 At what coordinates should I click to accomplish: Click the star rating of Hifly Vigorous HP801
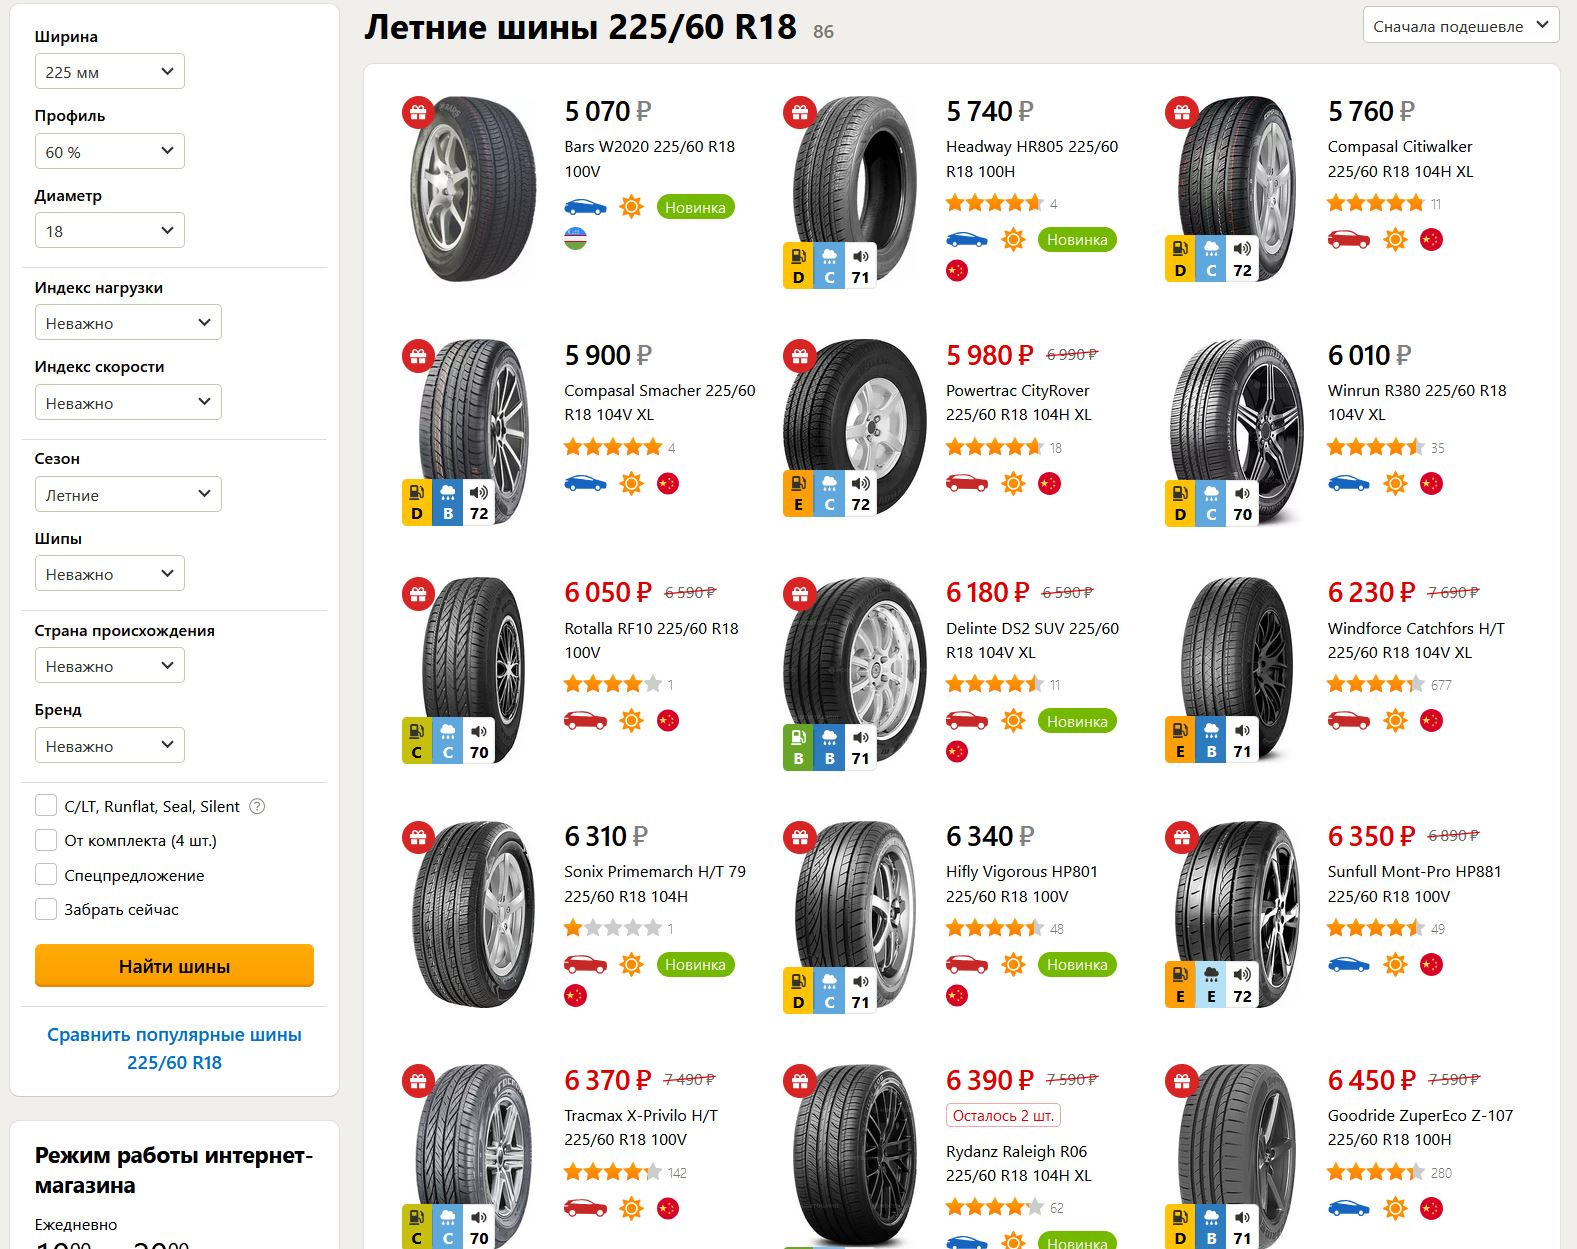point(994,929)
